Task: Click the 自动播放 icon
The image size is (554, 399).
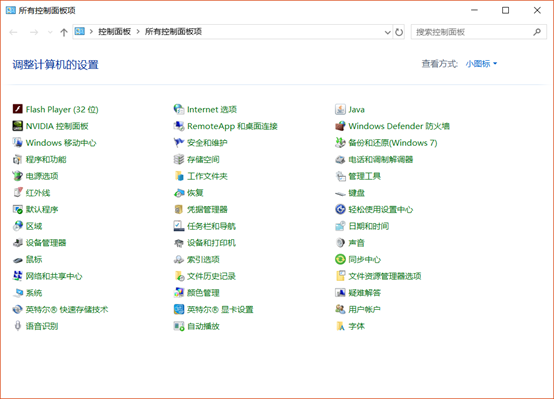Action: pos(179,326)
